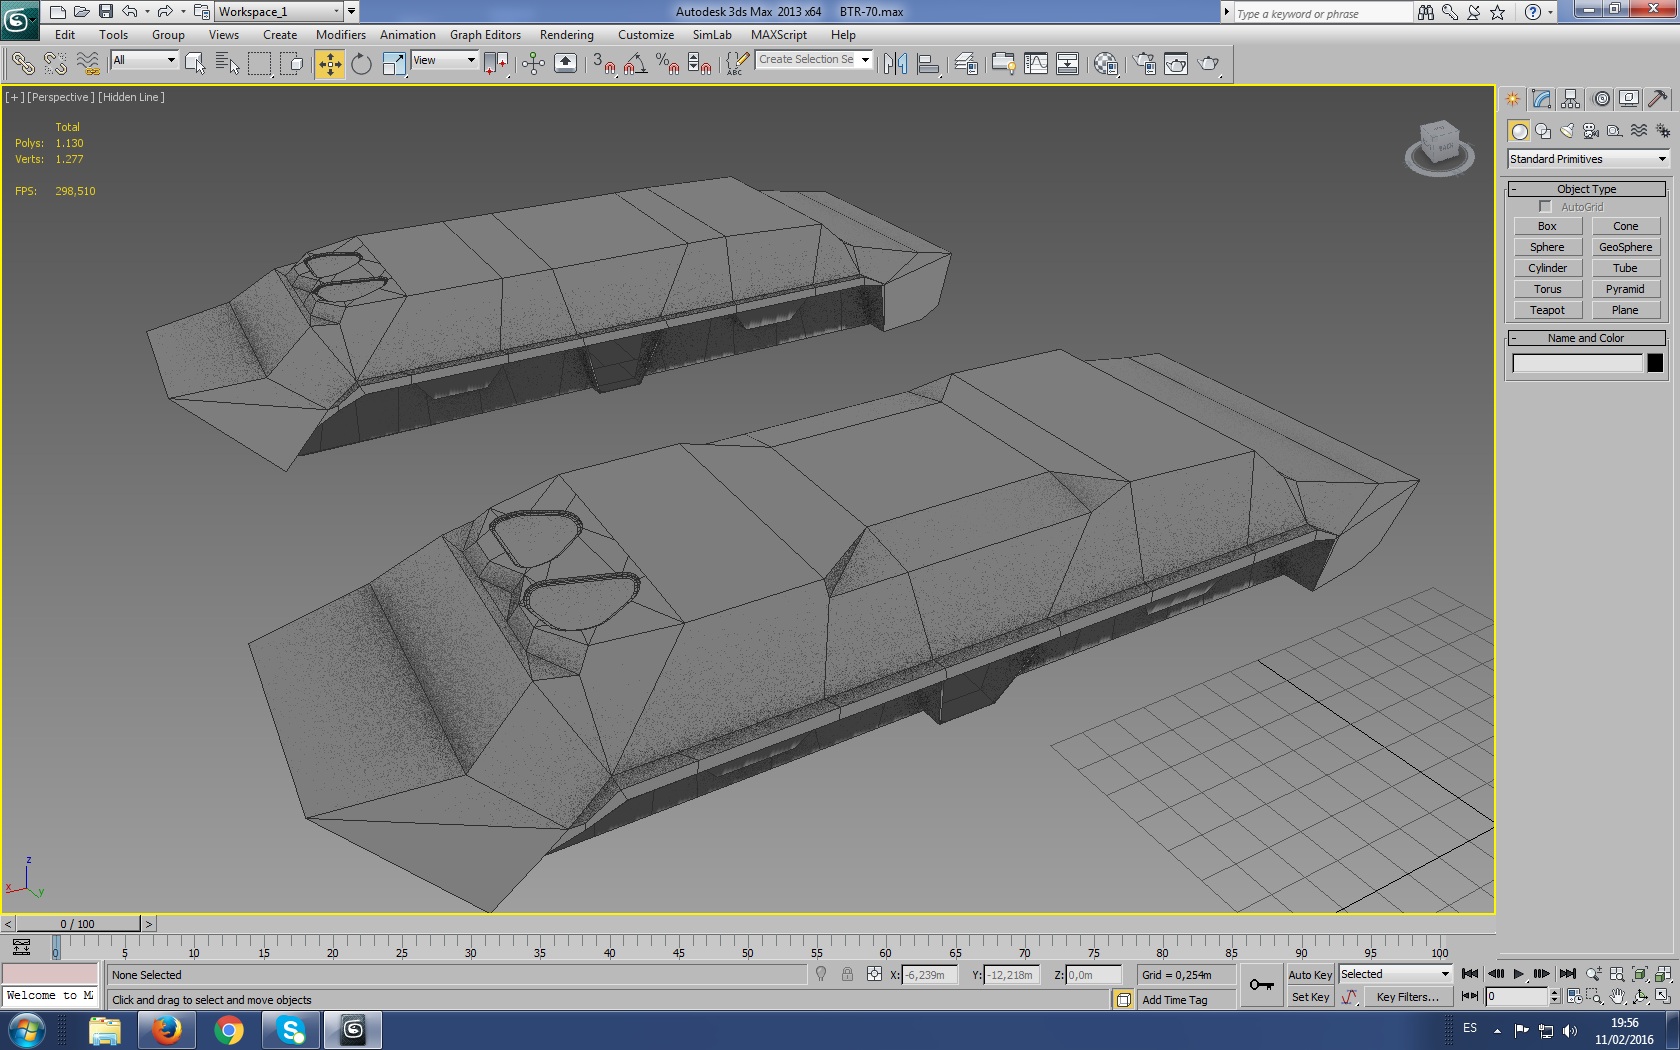Toggle Angle Snap
1680x1050 pixels.
tap(635, 64)
